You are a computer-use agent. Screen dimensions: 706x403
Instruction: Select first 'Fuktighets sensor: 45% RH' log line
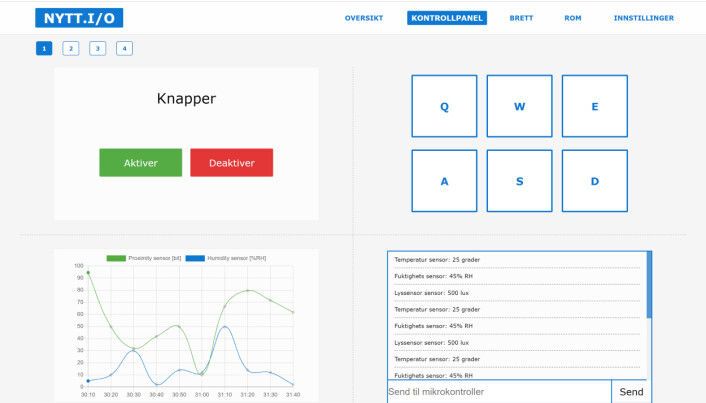[x=434, y=276]
